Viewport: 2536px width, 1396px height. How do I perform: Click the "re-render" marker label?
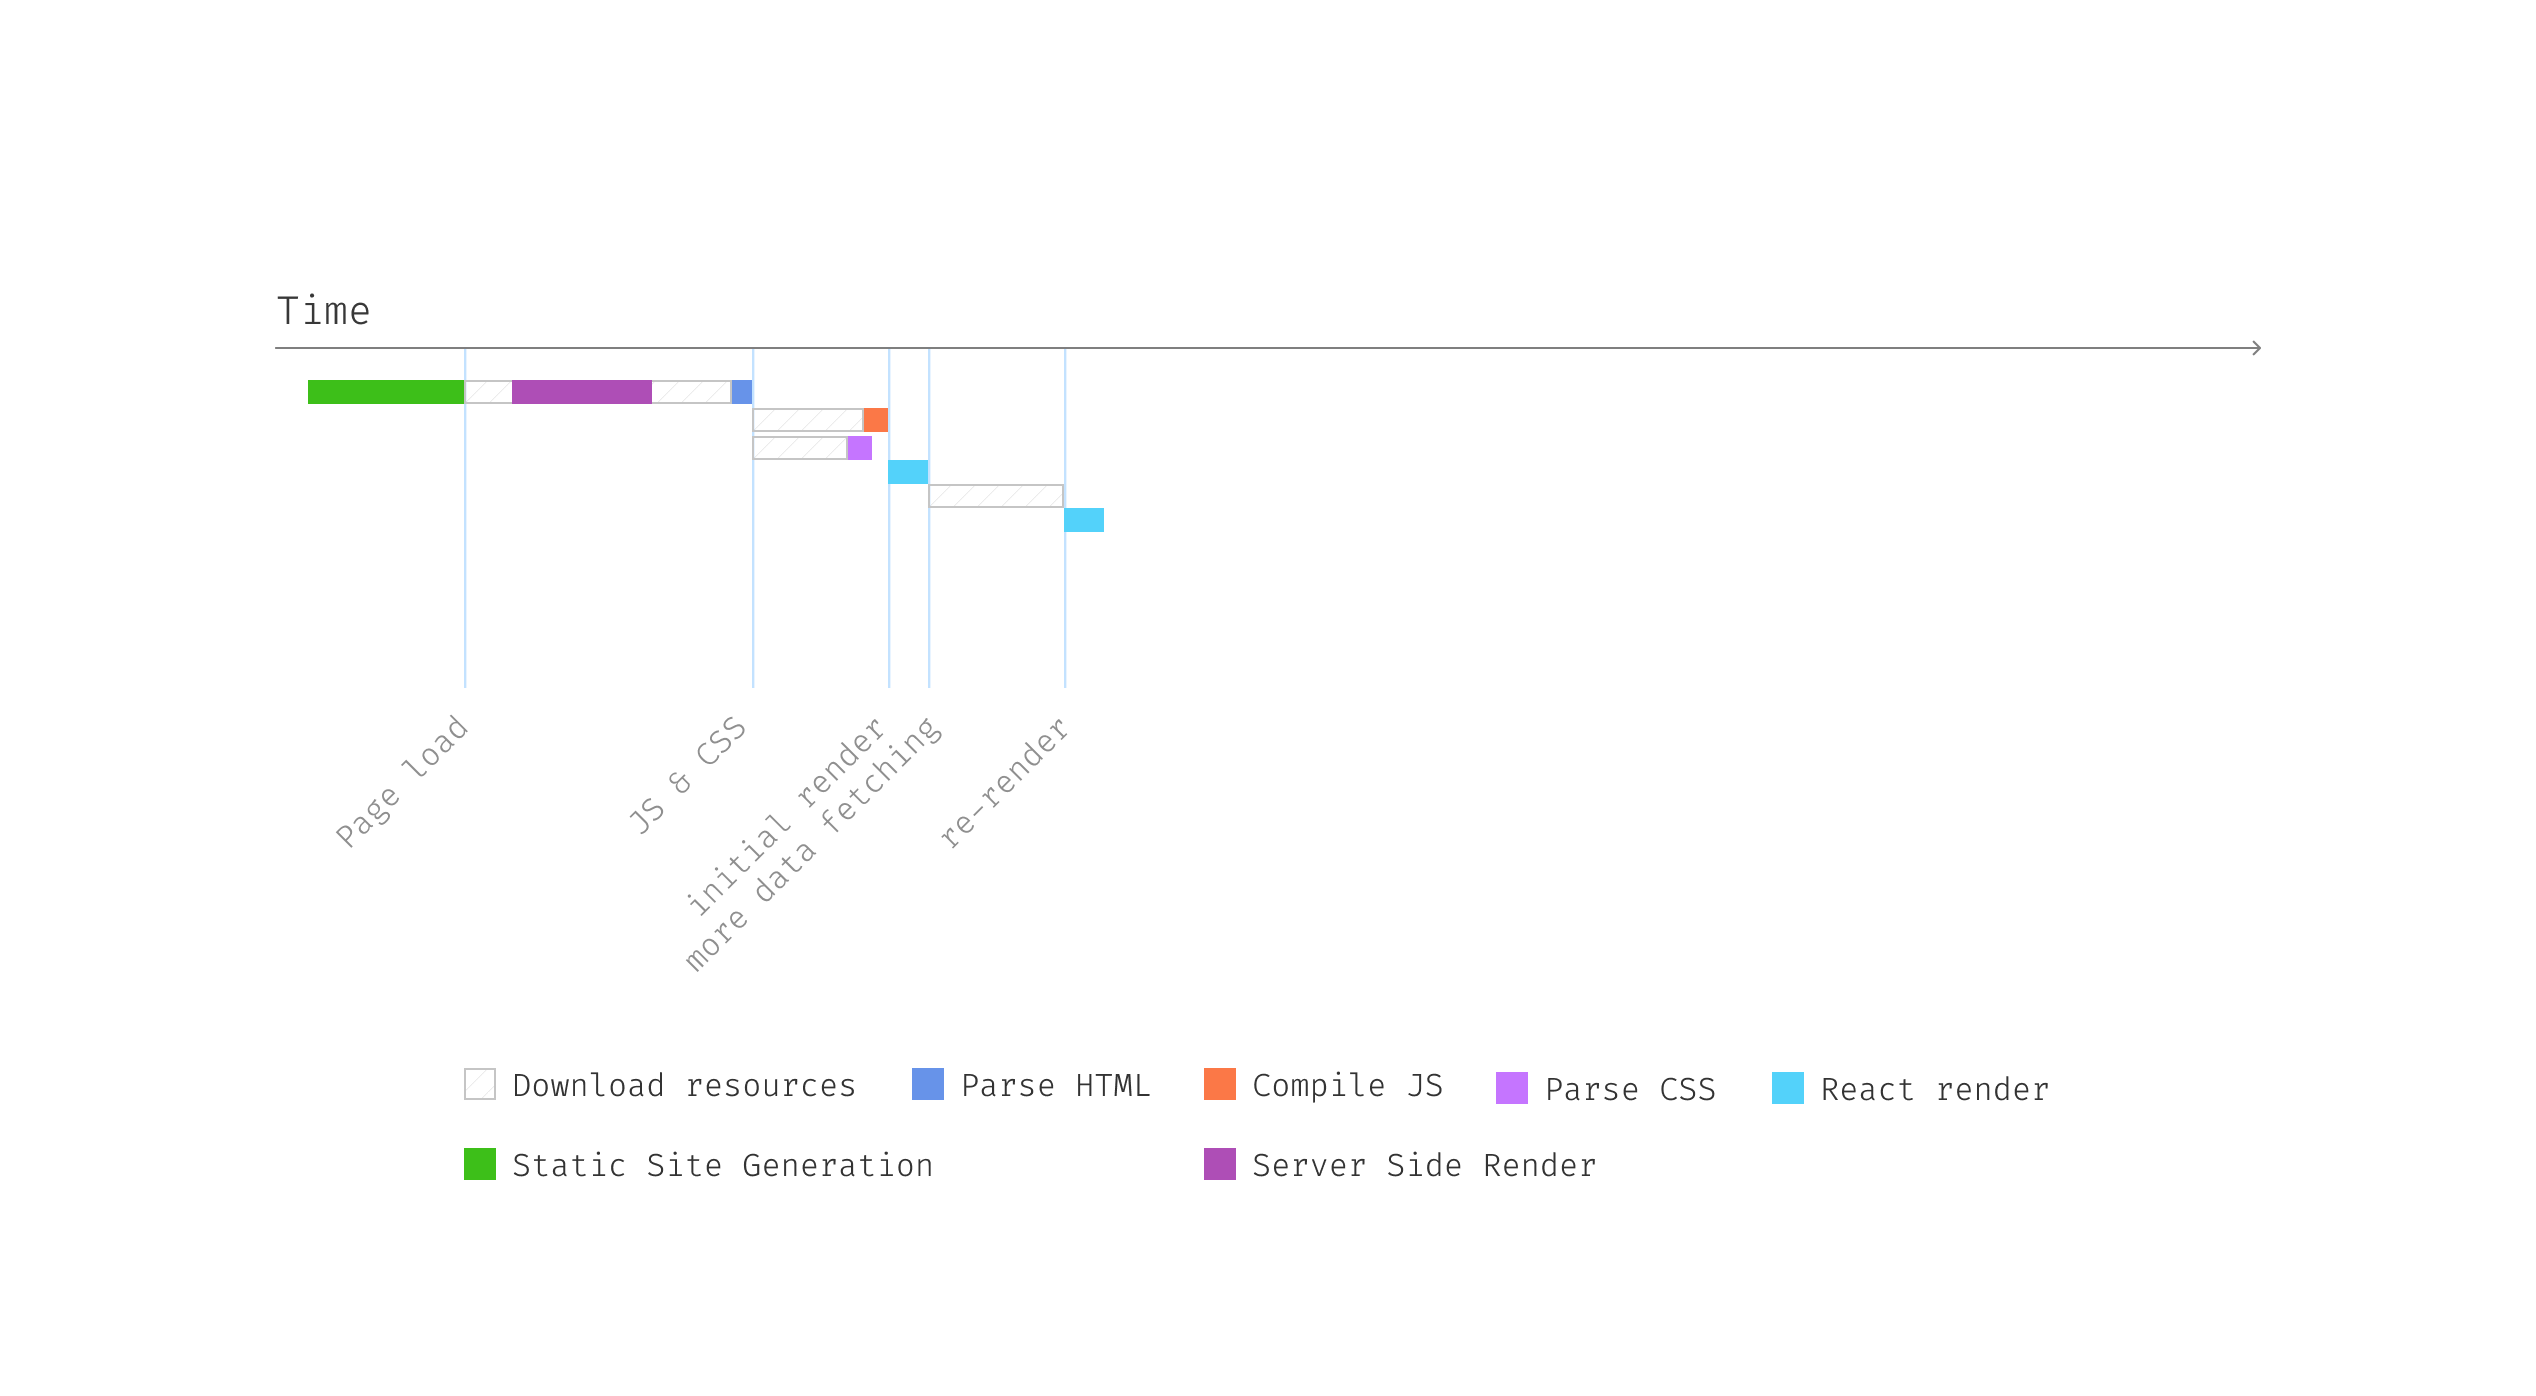click(x=1005, y=784)
